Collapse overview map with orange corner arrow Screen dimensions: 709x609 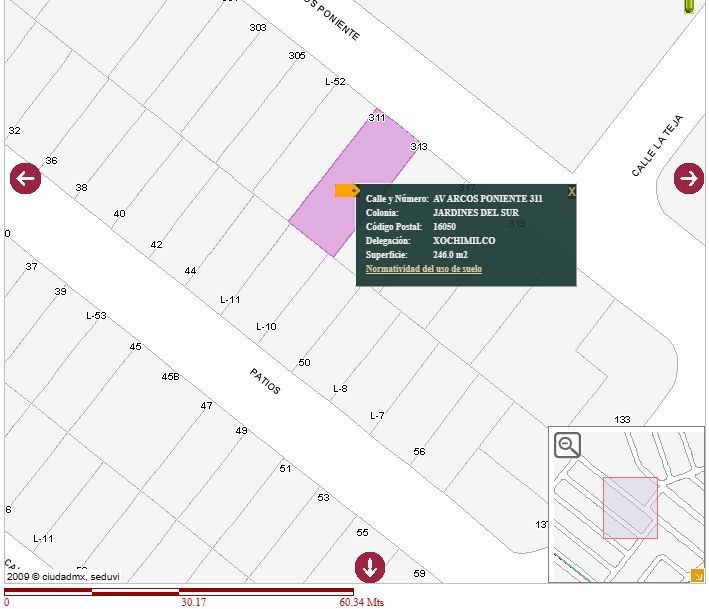tap(697, 576)
